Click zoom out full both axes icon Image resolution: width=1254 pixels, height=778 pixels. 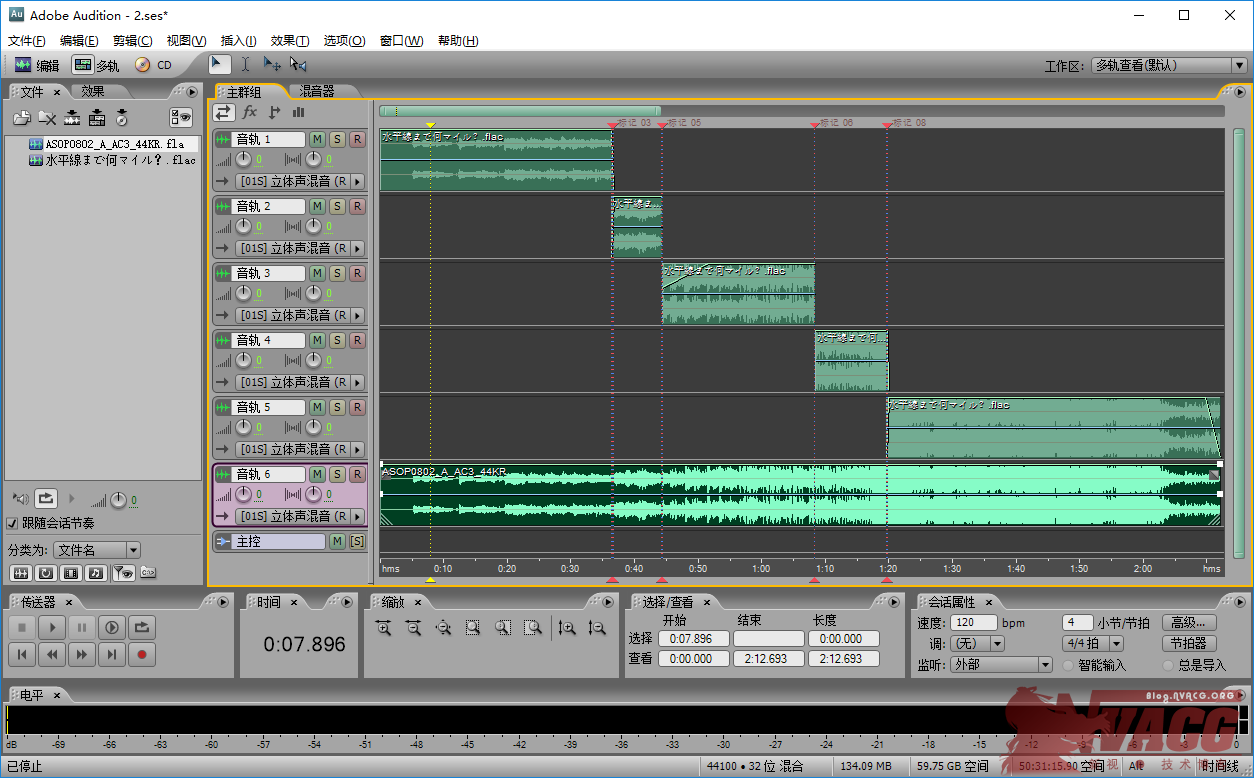(443, 628)
